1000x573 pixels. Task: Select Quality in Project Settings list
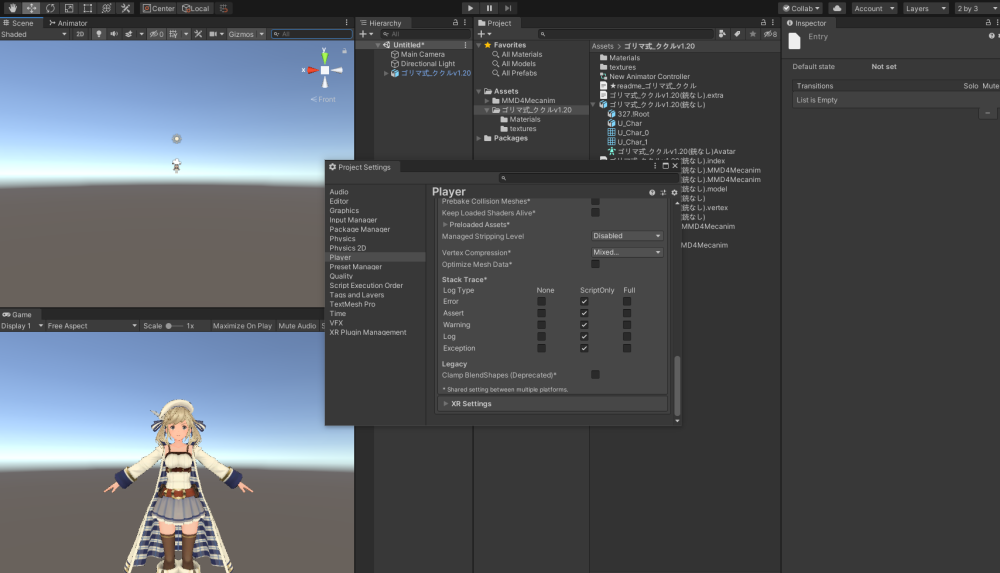tap(341, 276)
